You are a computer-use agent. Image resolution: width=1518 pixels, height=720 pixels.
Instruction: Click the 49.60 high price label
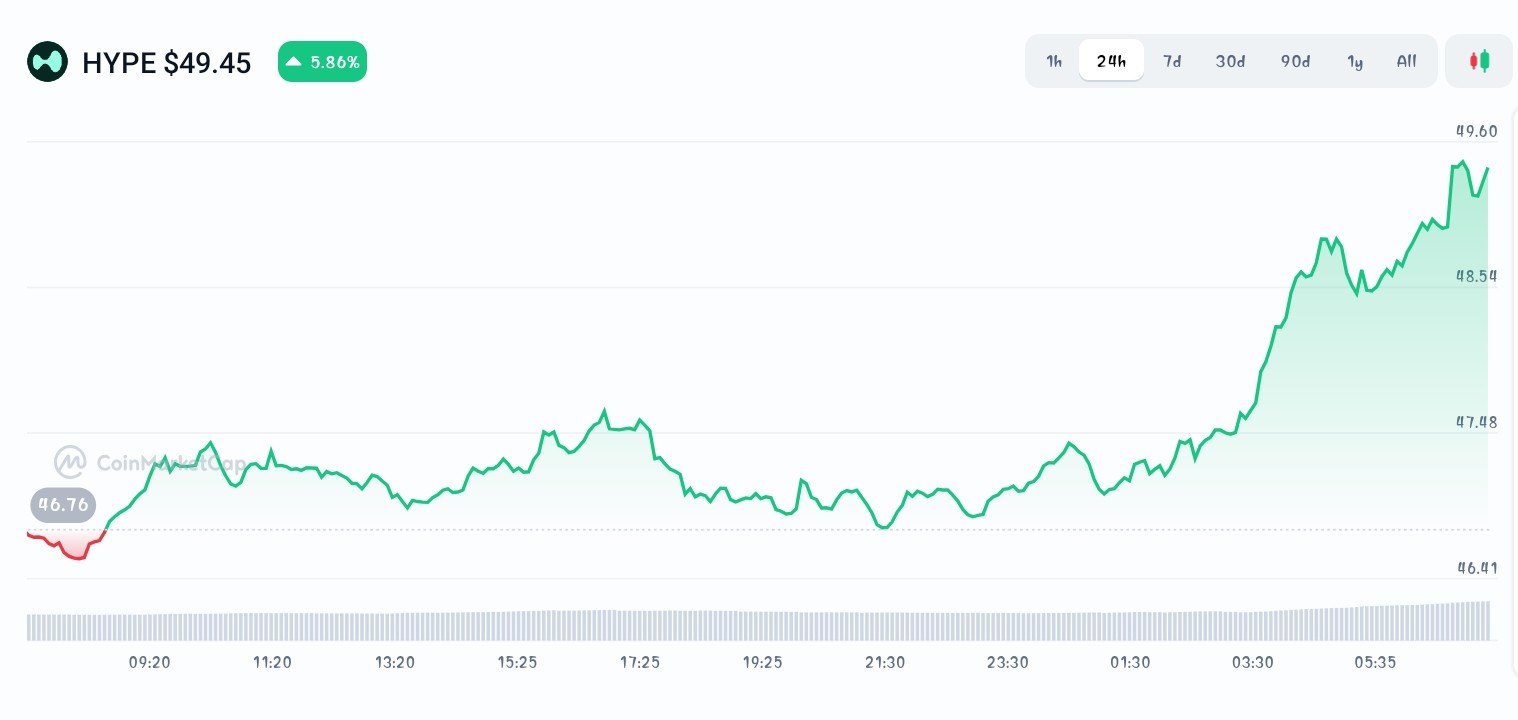pos(1476,131)
